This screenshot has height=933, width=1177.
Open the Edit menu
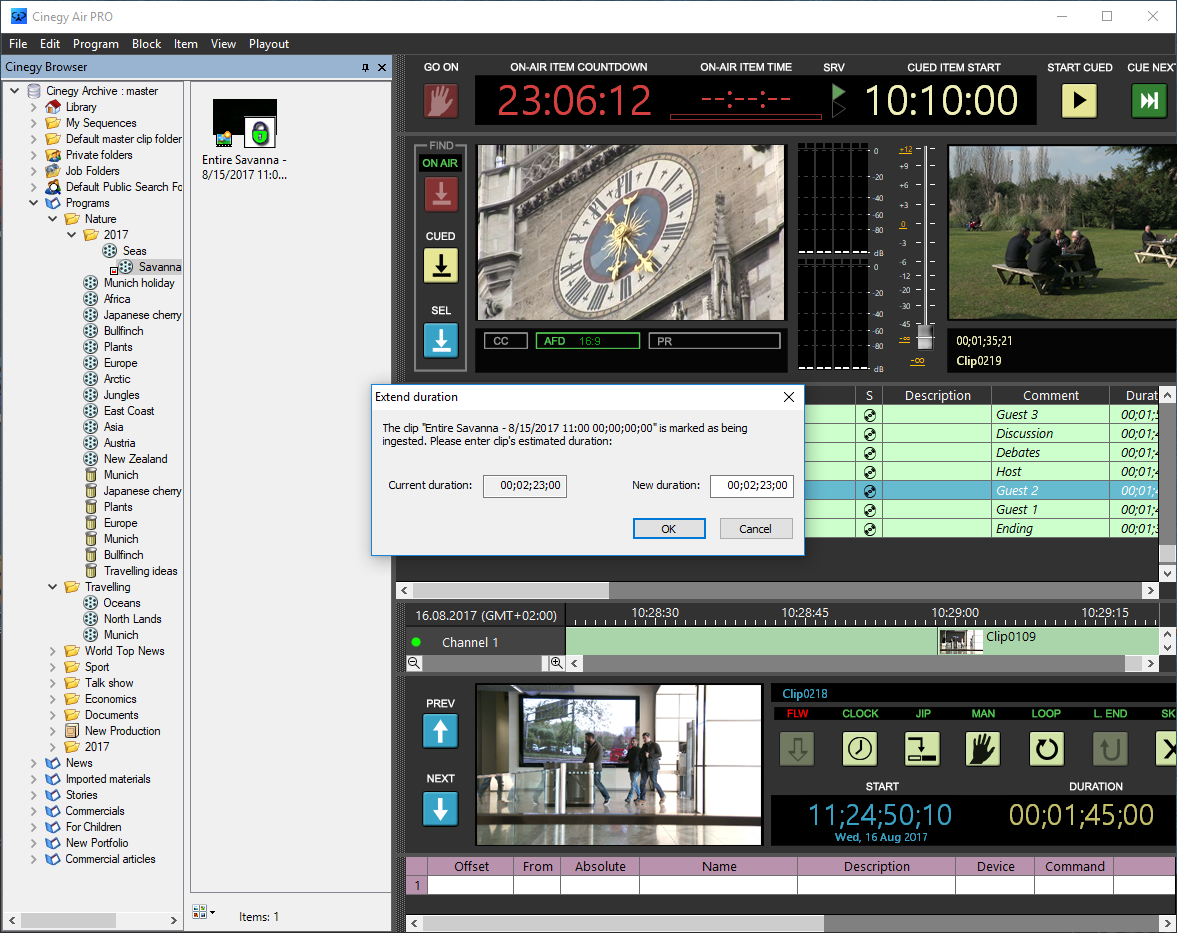[x=50, y=44]
